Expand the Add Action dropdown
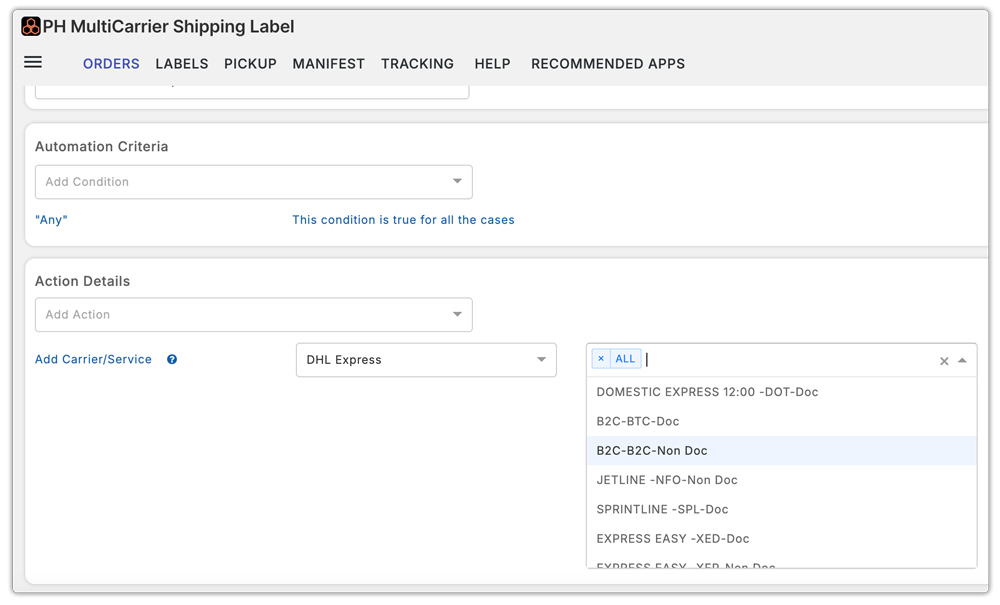Viewport: 1000px width, 605px height. coord(253,315)
